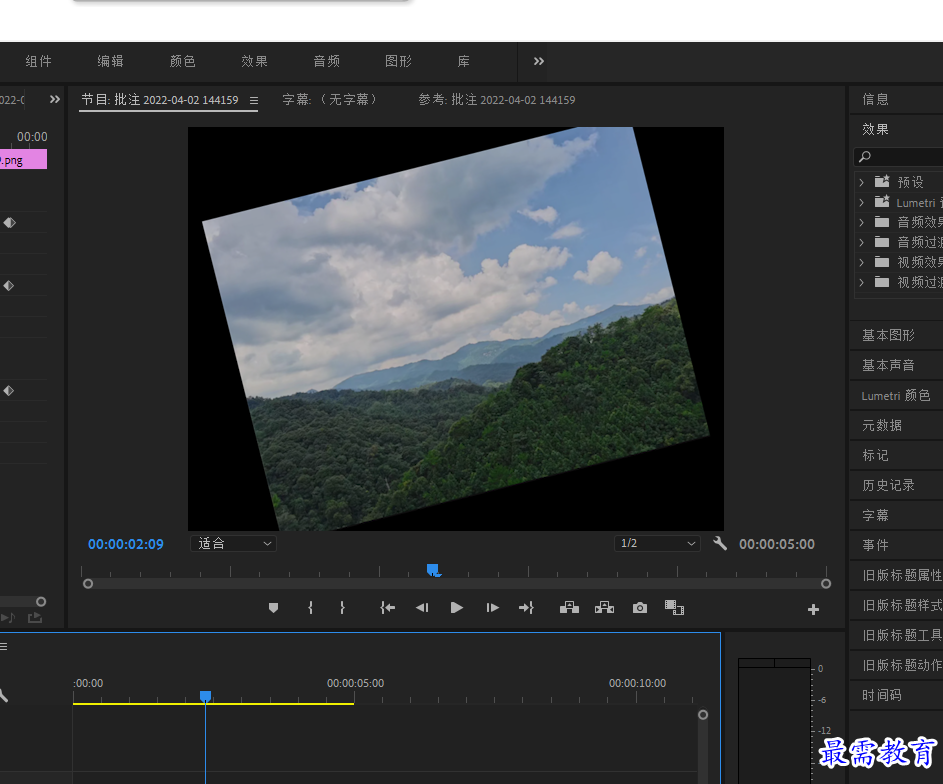
Task: Switch to the 编辑 workspace
Action: click(111, 61)
